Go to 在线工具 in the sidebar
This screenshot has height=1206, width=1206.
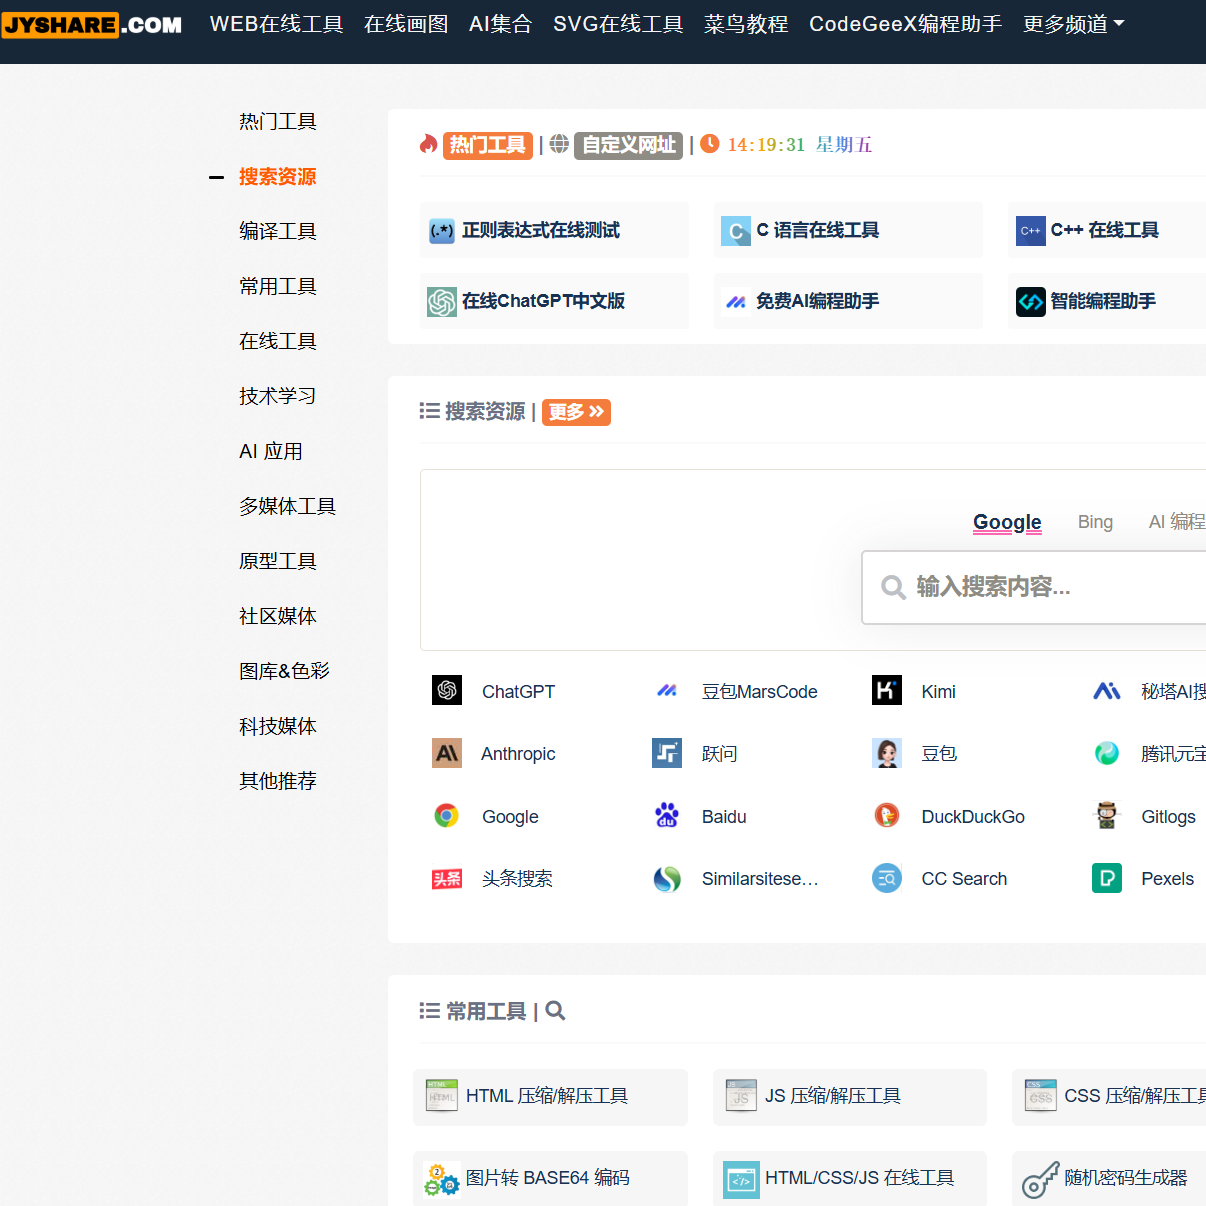(278, 342)
